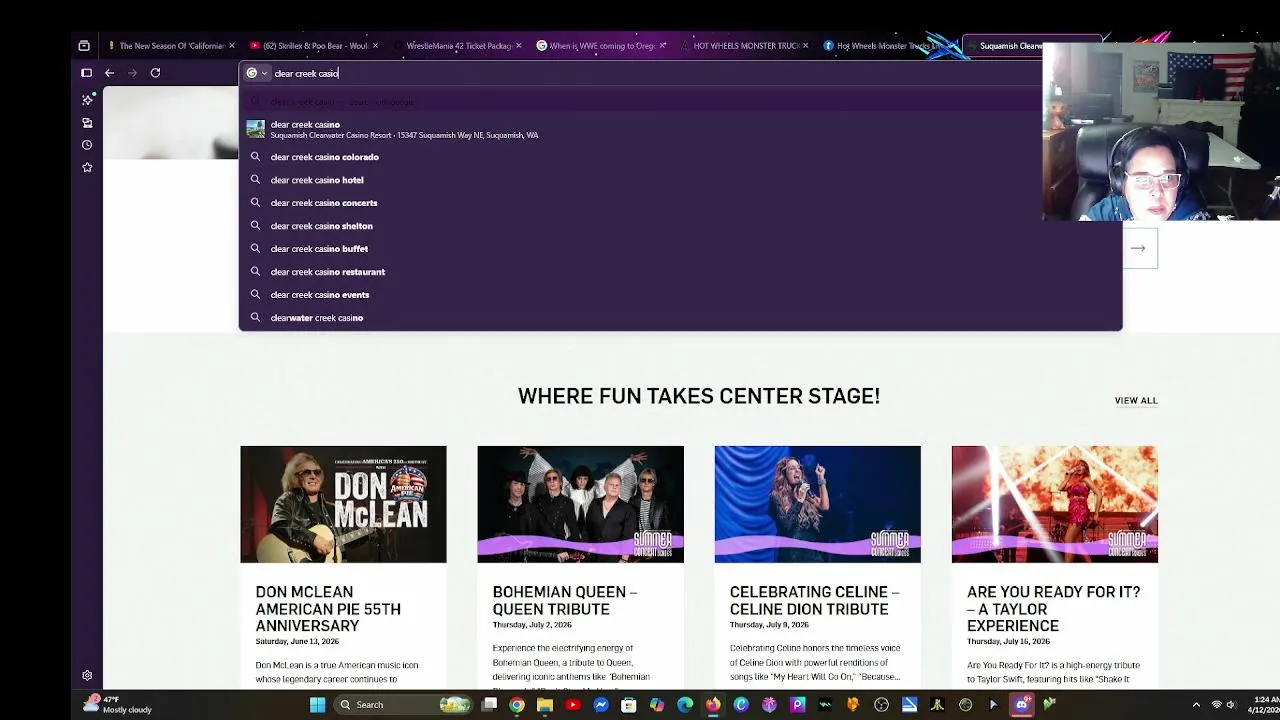This screenshot has width=1280, height=720.
Task: Select Suquamish Clearwater Casino Resort suggestion
Action: [x=680, y=129]
